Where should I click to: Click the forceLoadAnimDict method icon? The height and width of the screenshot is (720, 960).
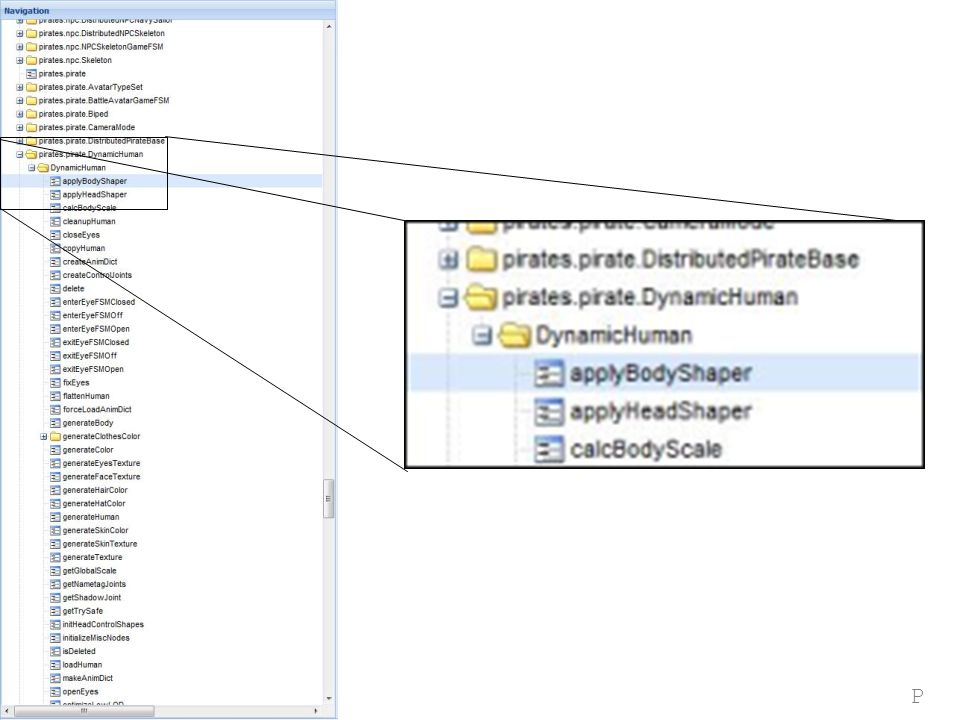coord(55,411)
